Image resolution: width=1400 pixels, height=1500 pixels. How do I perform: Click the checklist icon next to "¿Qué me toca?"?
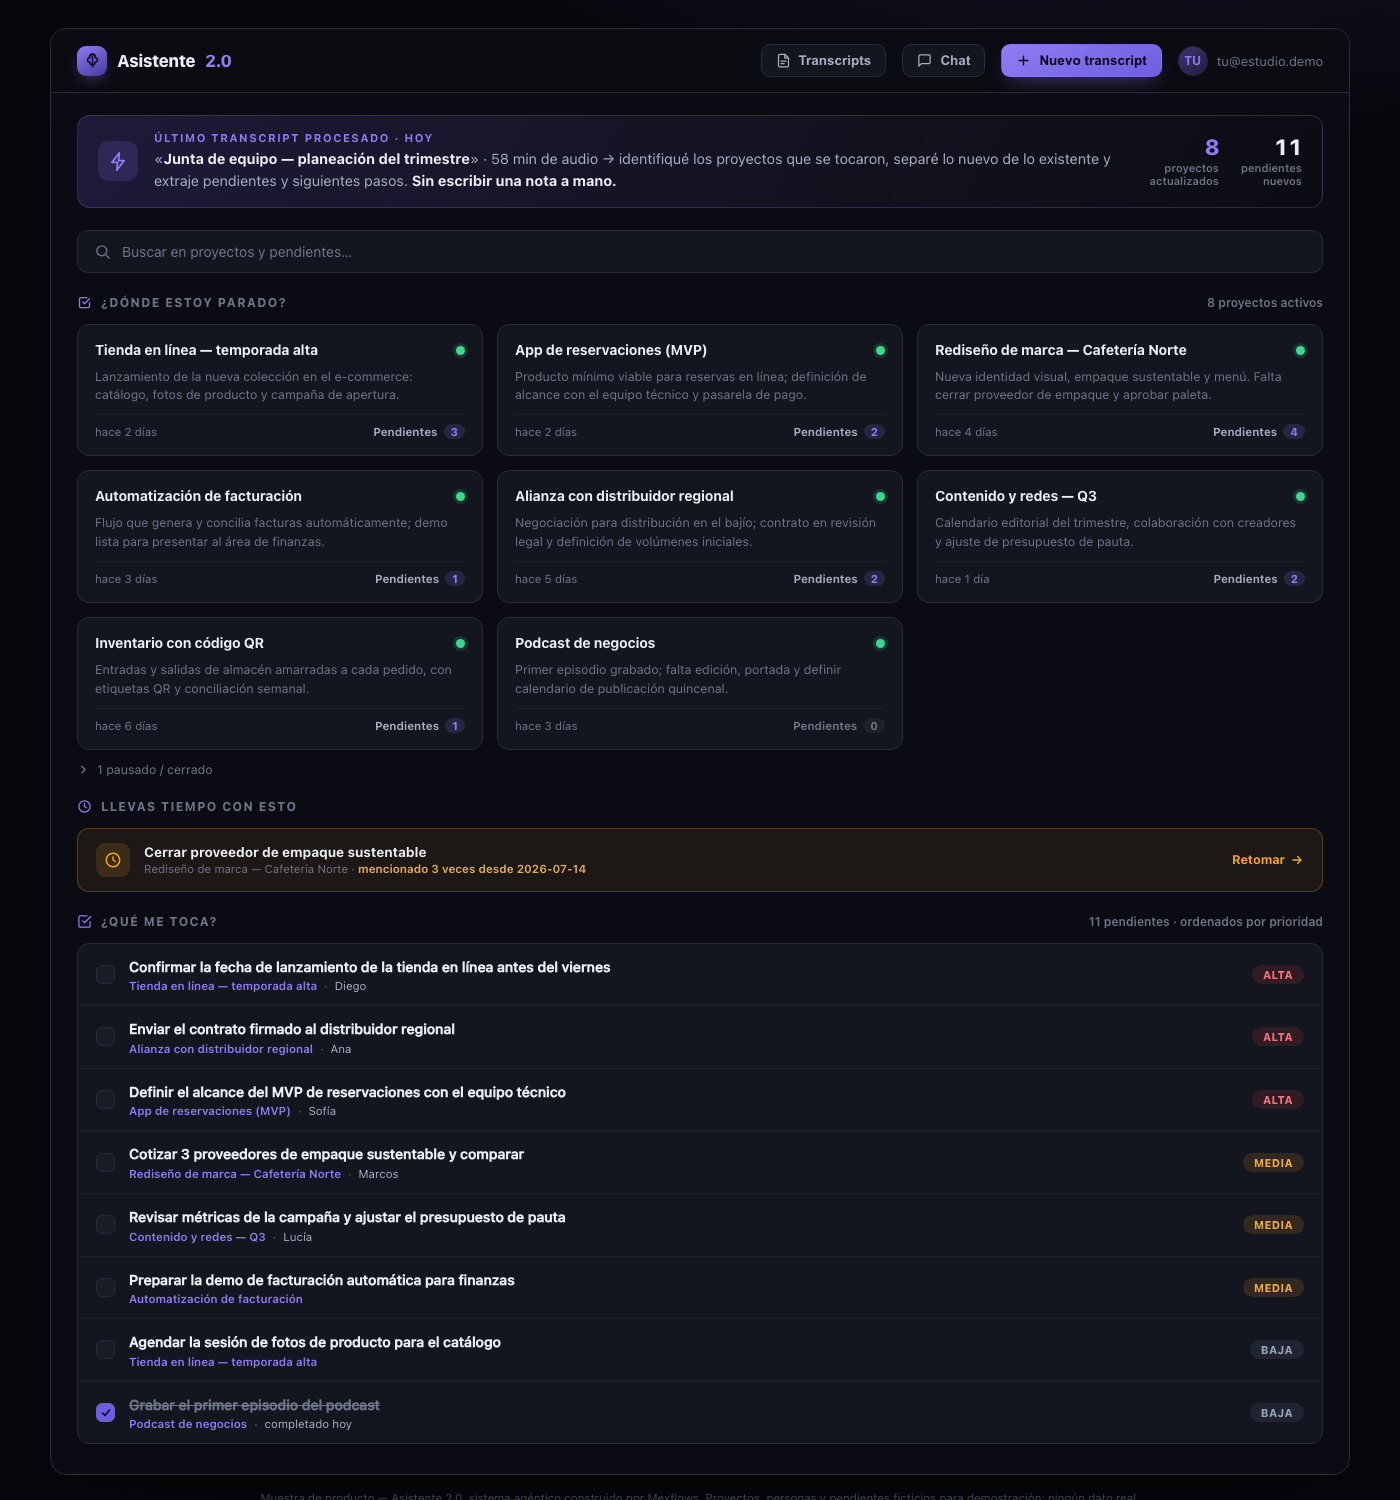(x=85, y=922)
